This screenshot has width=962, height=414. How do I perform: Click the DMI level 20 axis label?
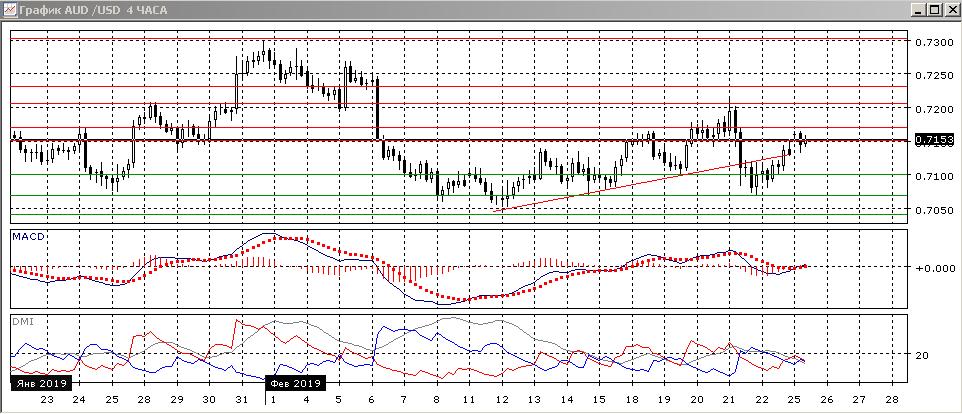click(x=922, y=356)
